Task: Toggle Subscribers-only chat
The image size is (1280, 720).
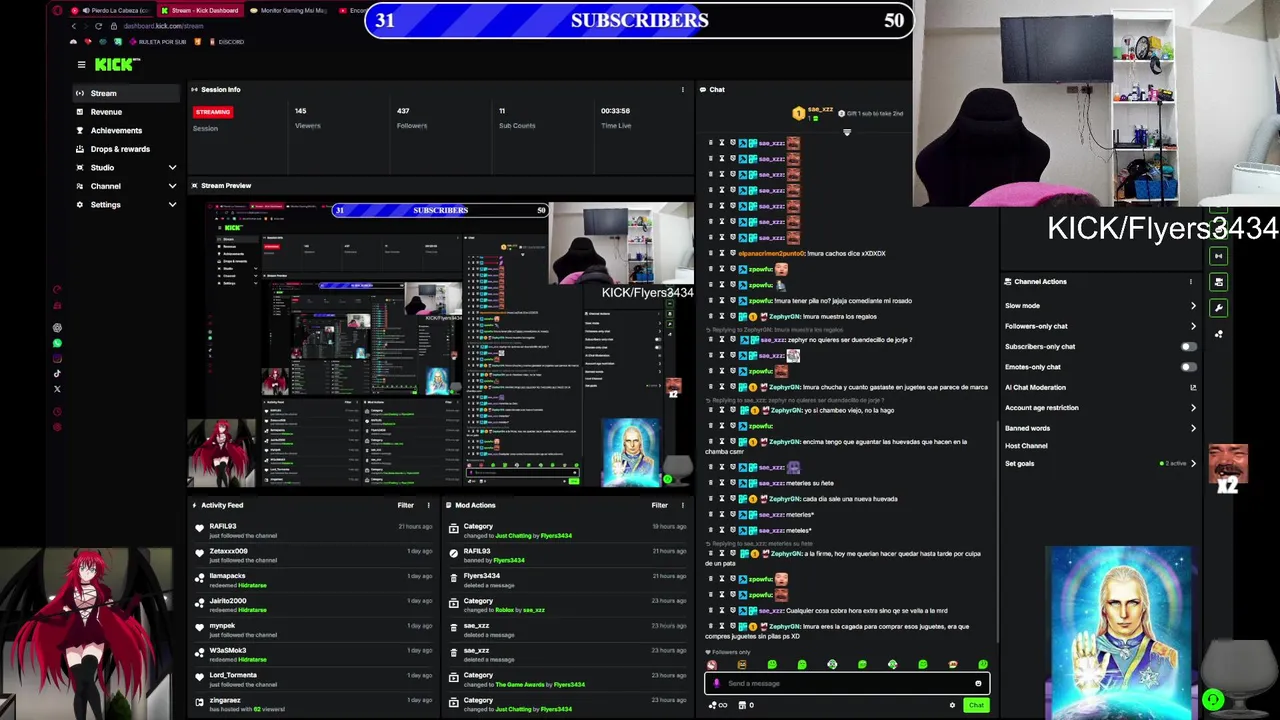Action: (1188, 347)
